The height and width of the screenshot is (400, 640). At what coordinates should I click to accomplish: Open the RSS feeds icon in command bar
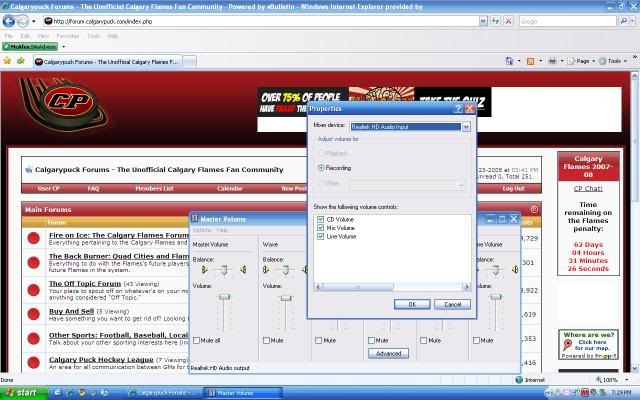[530, 61]
